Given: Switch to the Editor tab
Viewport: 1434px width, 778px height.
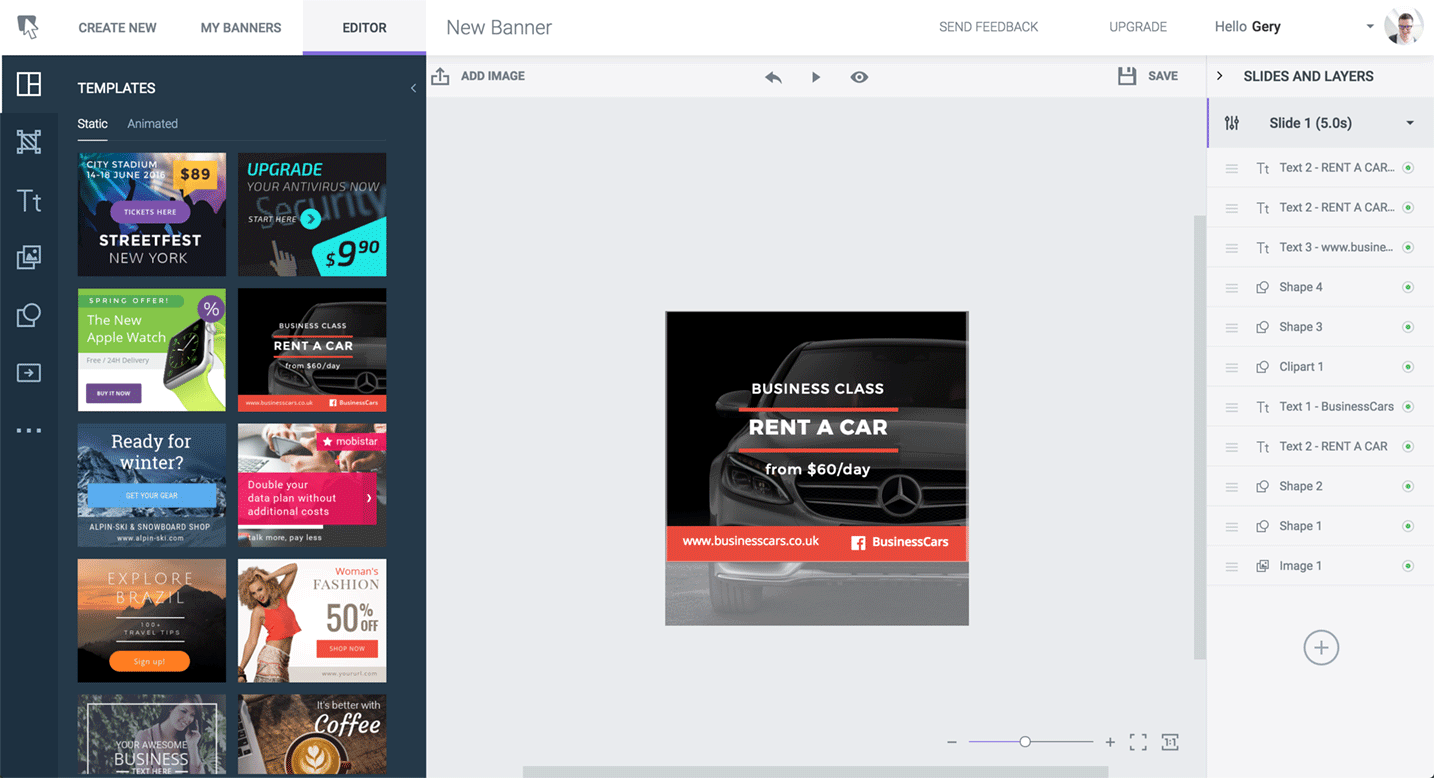Looking at the screenshot, I should (x=364, y=27).
